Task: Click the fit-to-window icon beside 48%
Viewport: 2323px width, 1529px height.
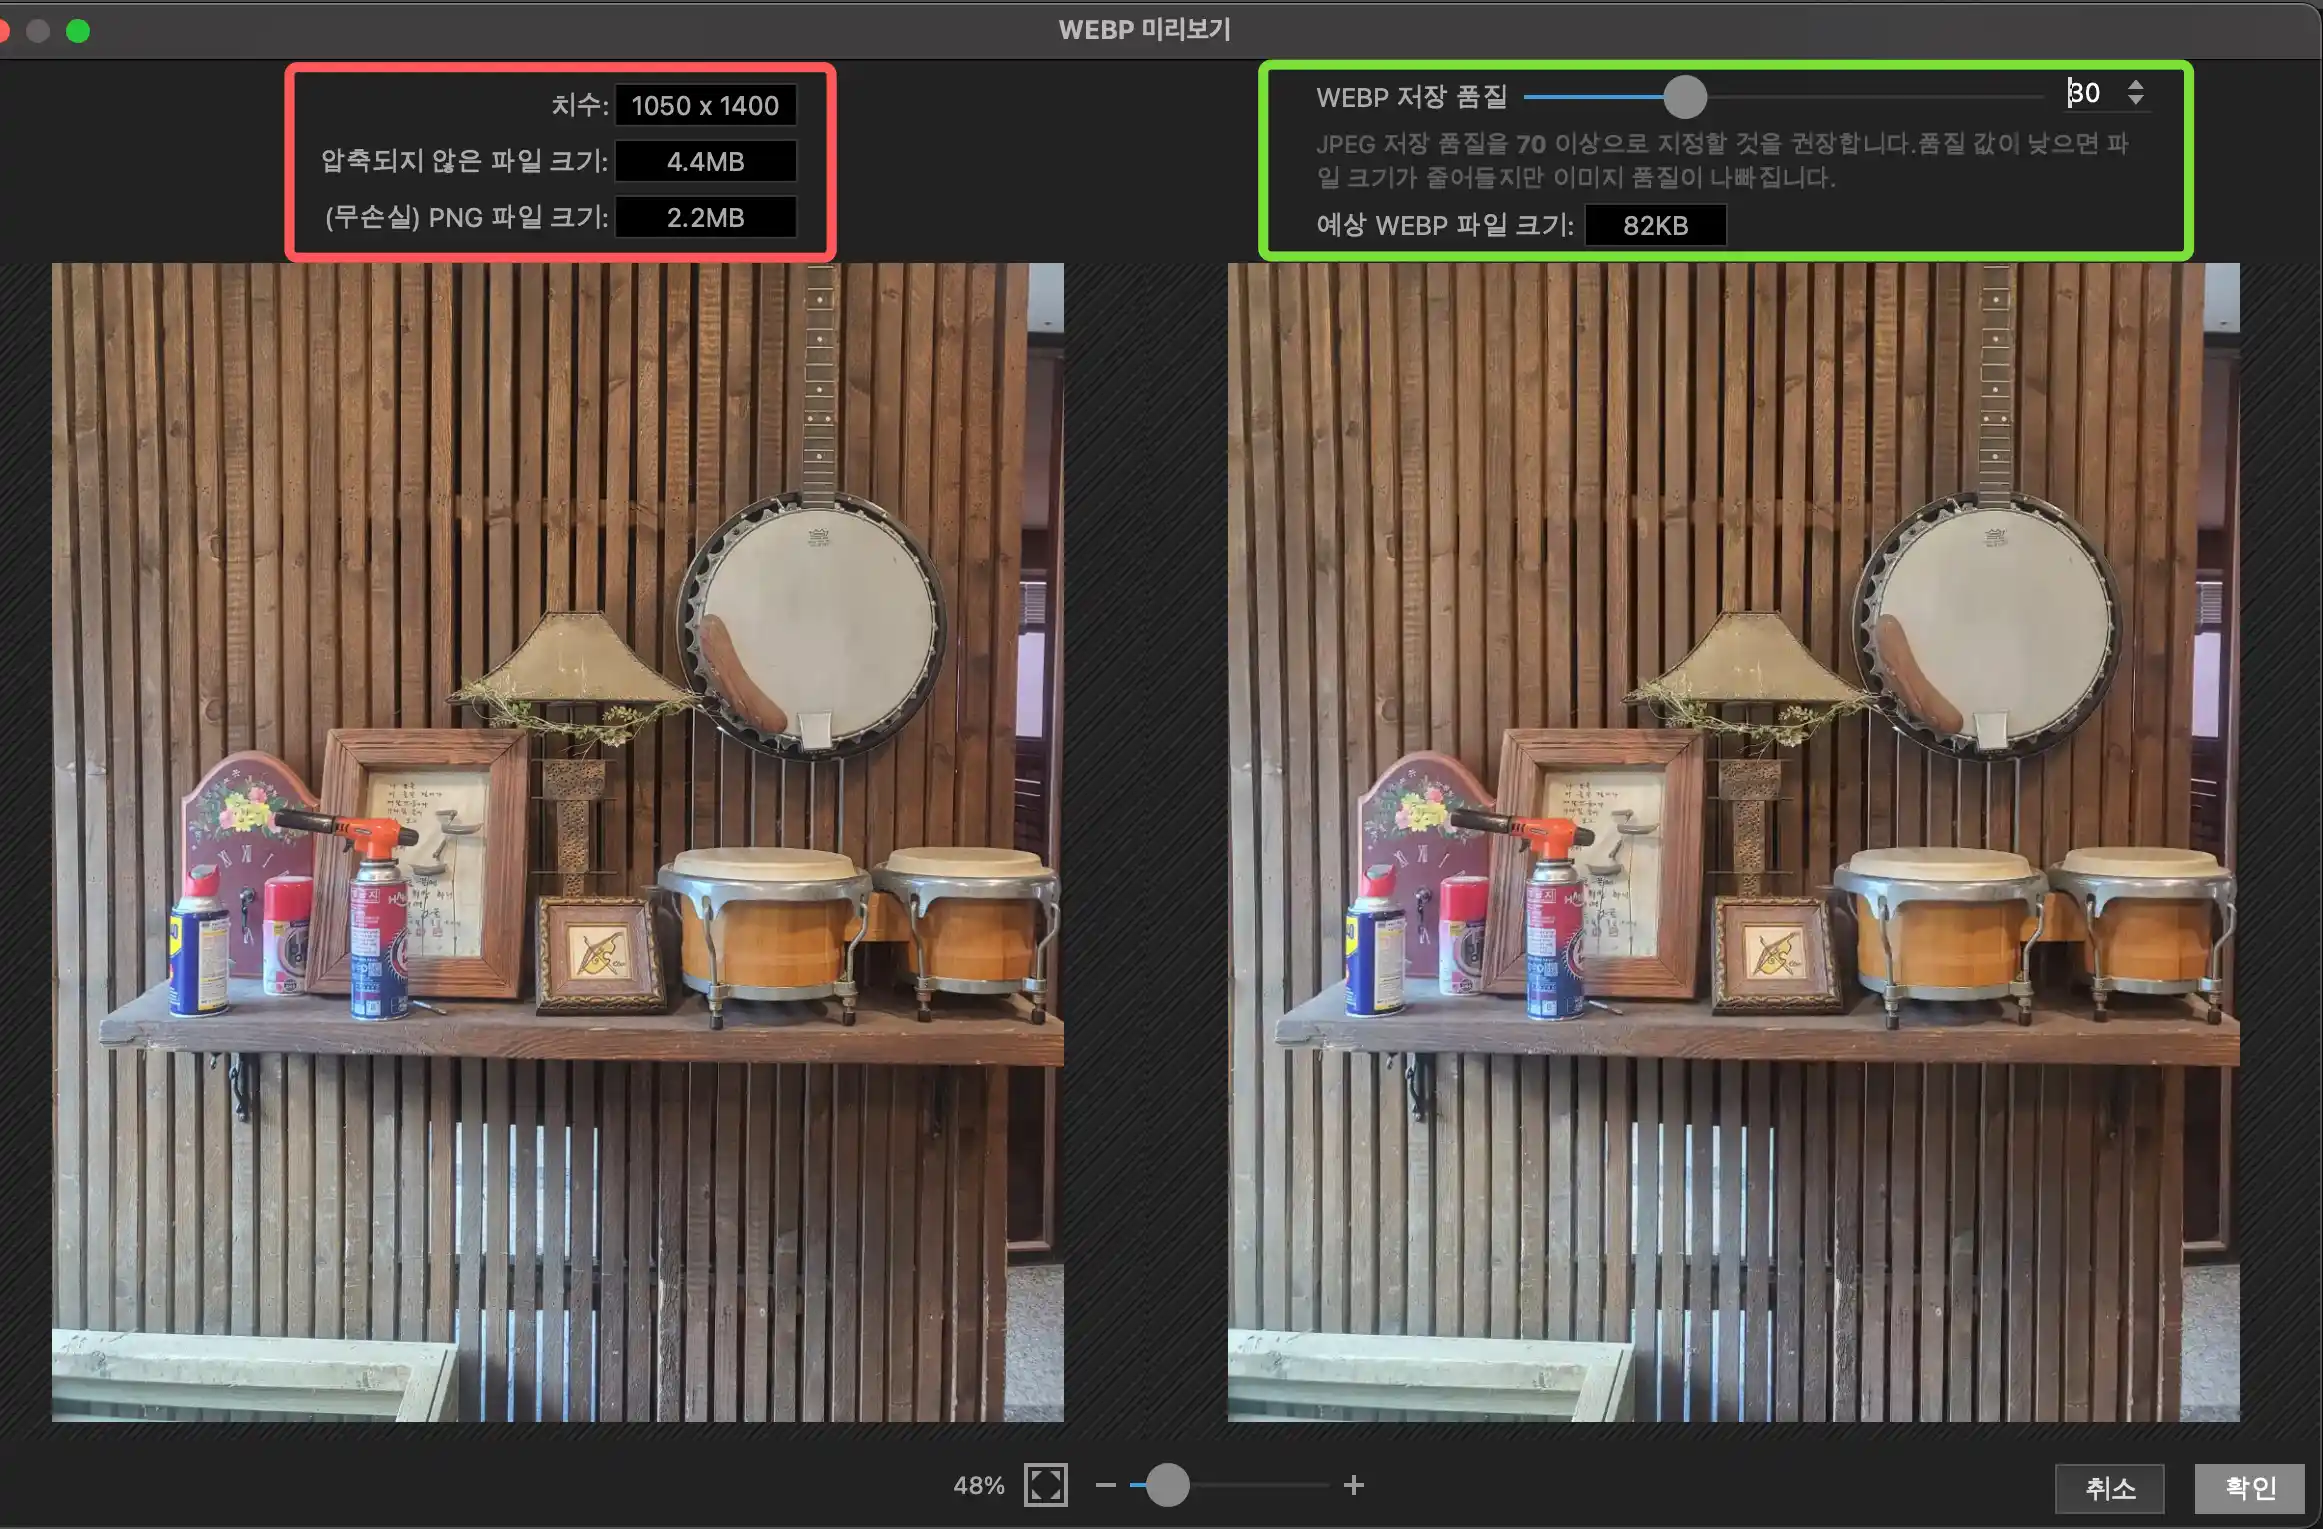Action: 1045,1485
